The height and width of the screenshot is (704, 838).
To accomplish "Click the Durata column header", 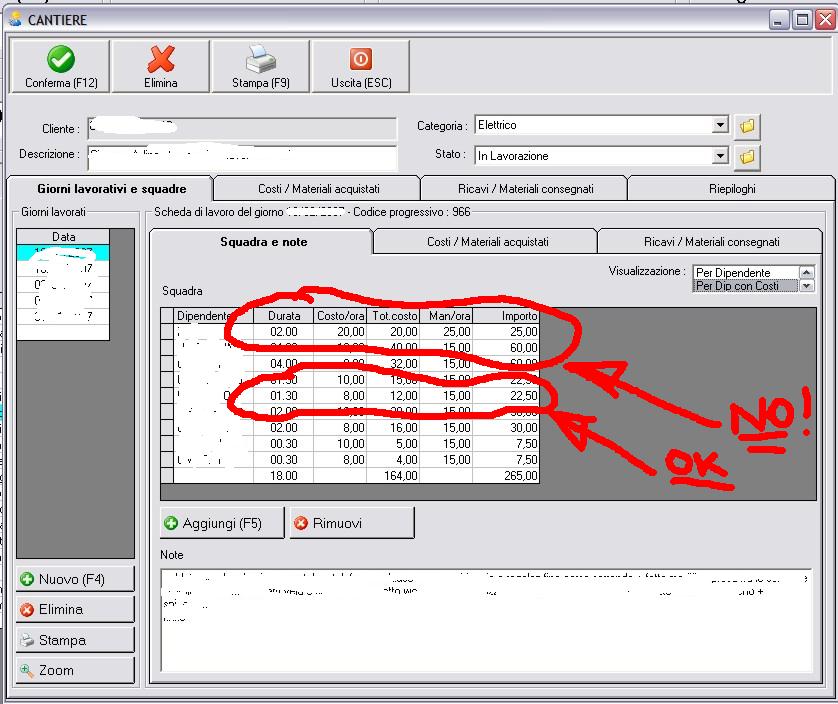I will point(283,315).
